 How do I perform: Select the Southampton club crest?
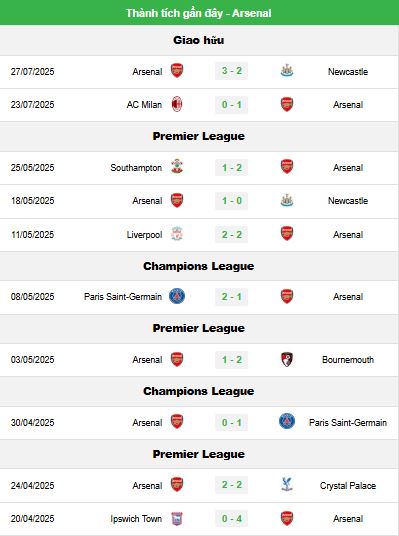177,167
